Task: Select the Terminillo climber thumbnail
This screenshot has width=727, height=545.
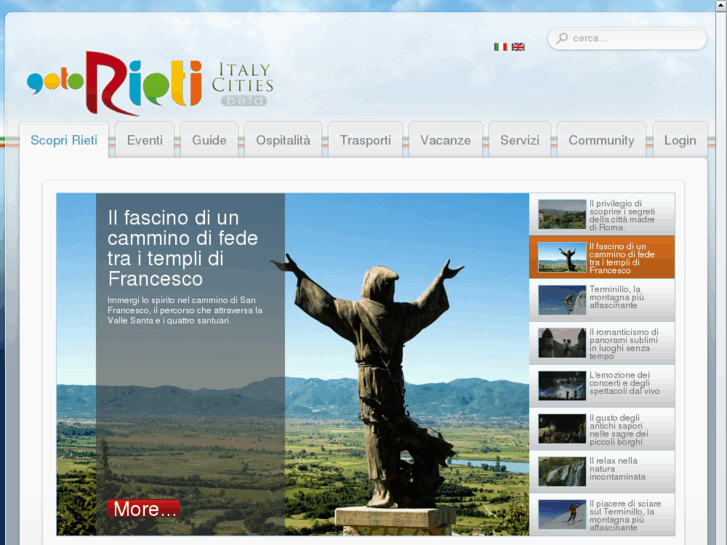Action: coord(562,300)
